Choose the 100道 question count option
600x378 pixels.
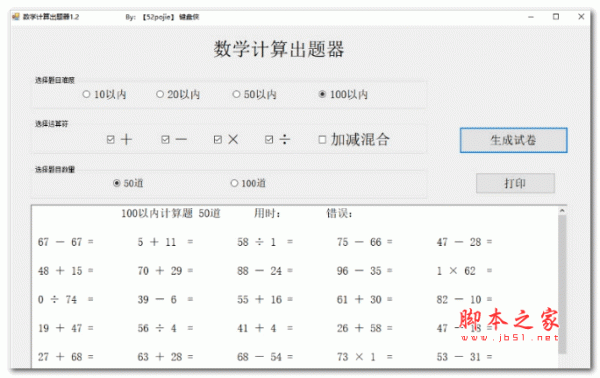[x=248, y=183]
